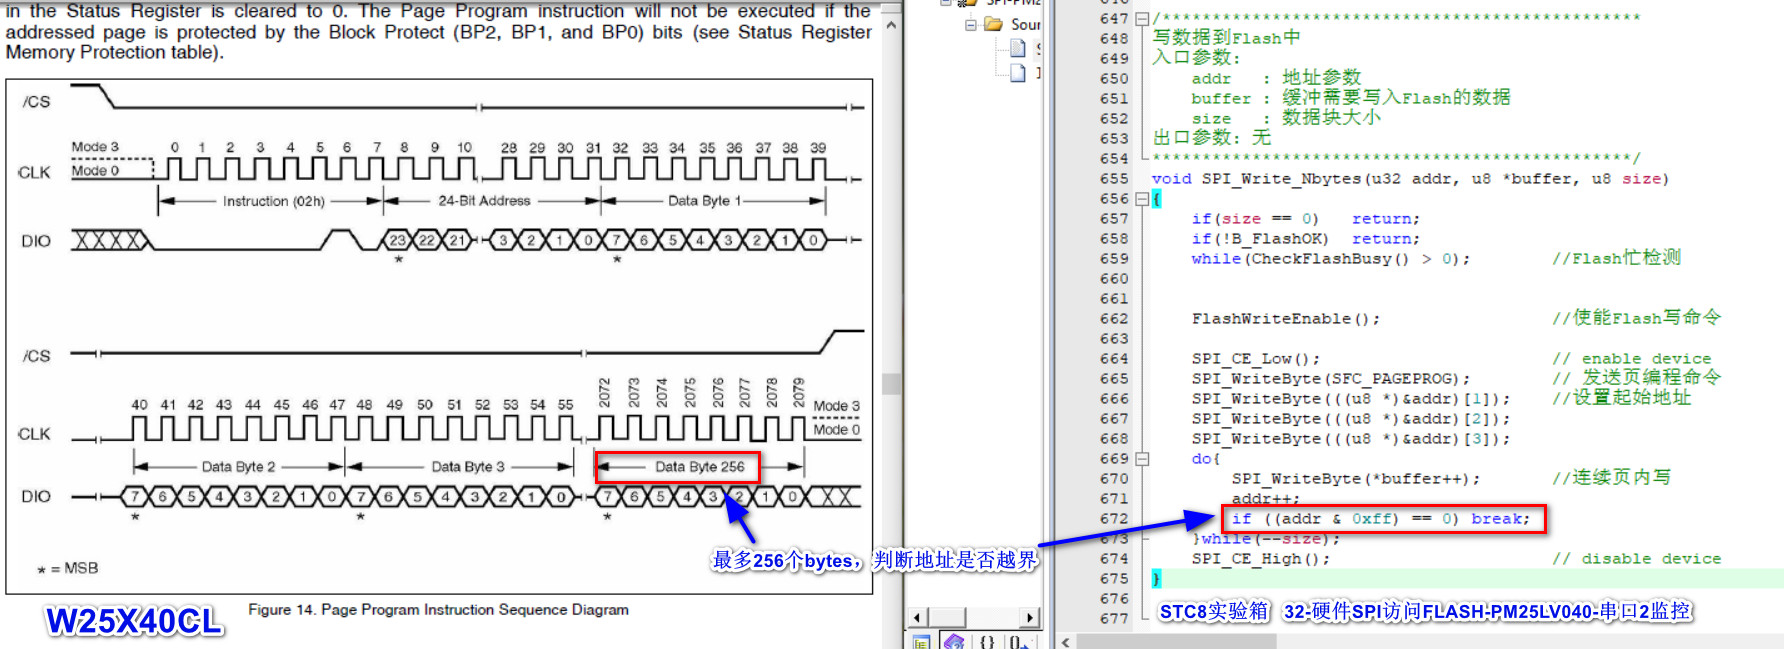Click gutter line number 670
The image size is (1784, 649).
pyautogui.click(x=1114, y=478)
